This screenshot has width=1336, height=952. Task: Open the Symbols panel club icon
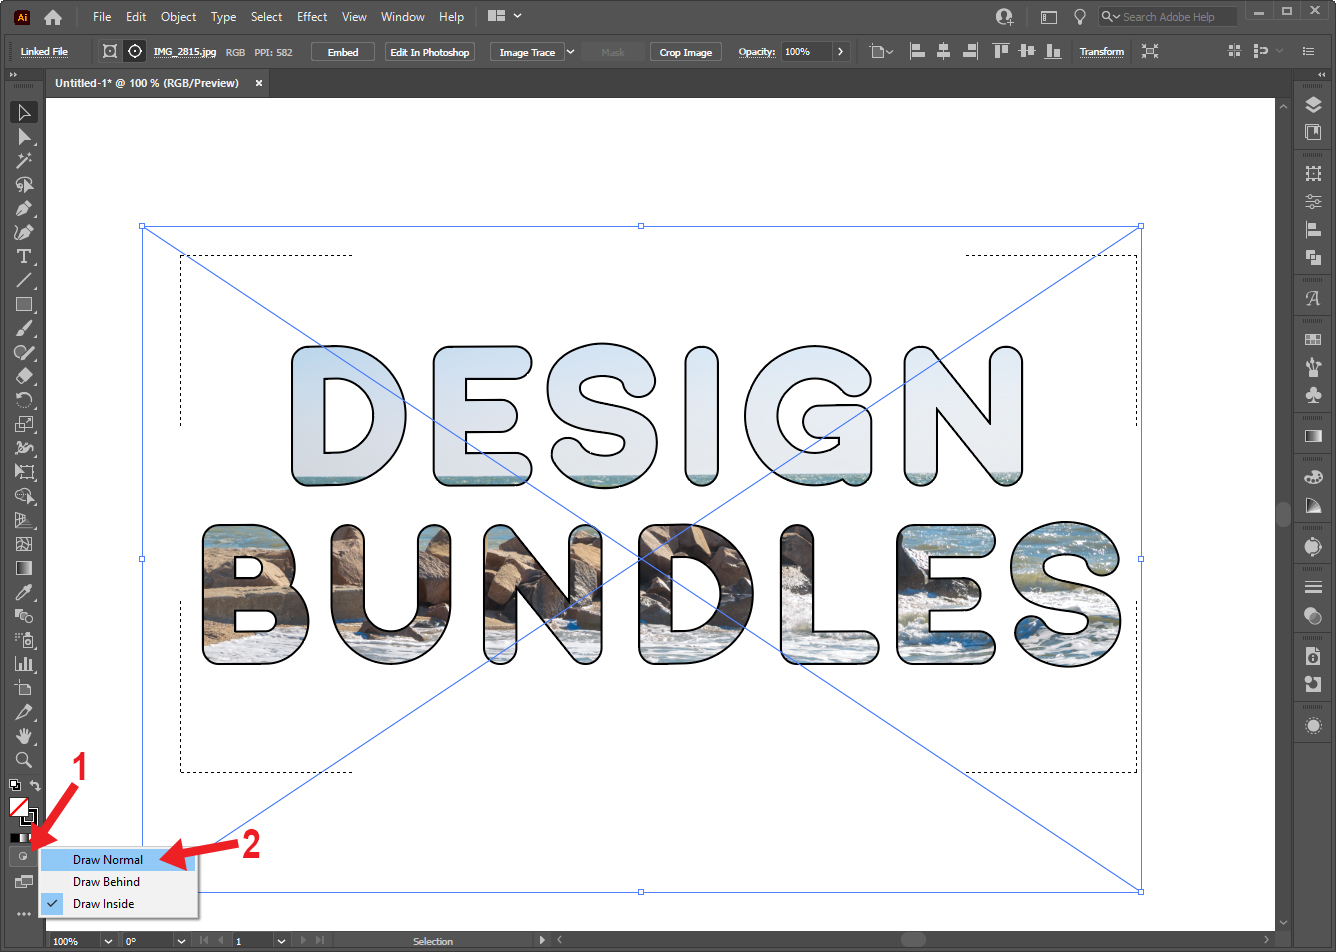(x=1313, y=395)
